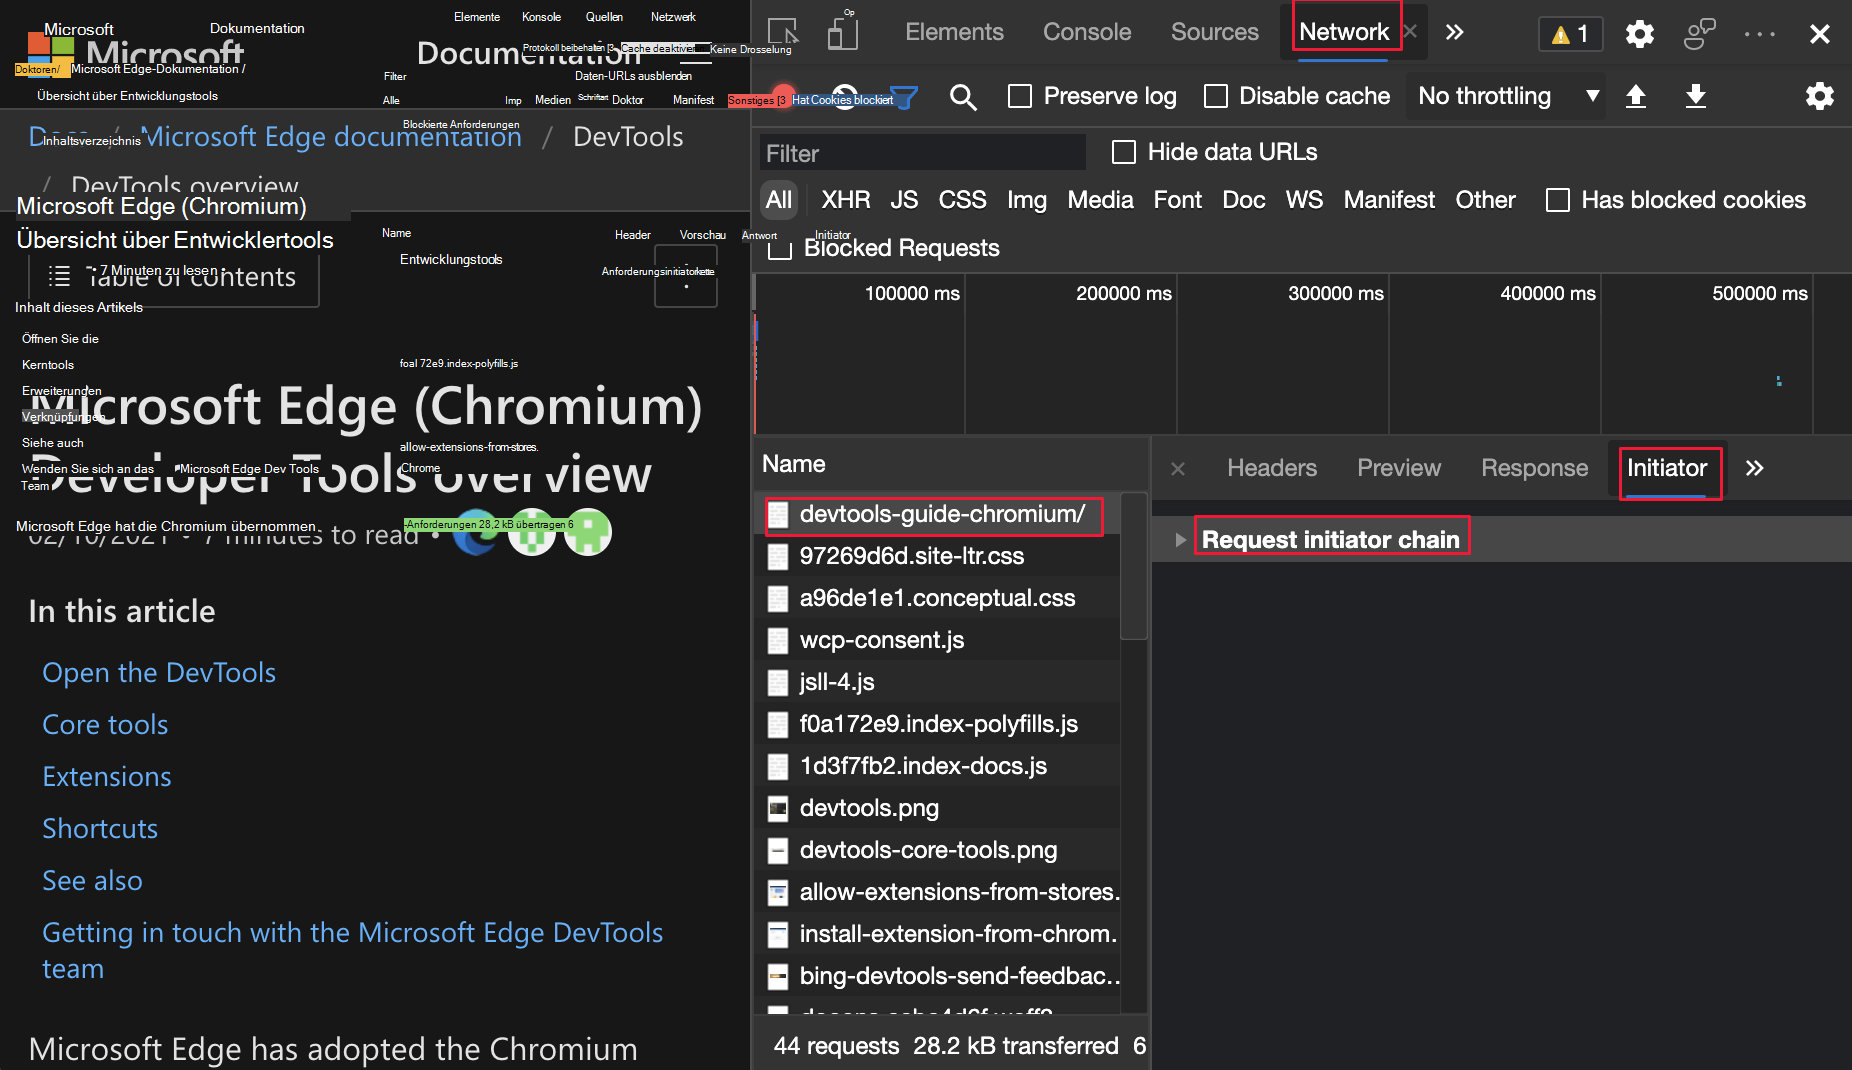
Task: Click file icon beside wcp-consent.js
Action: [x=777, y=640]
